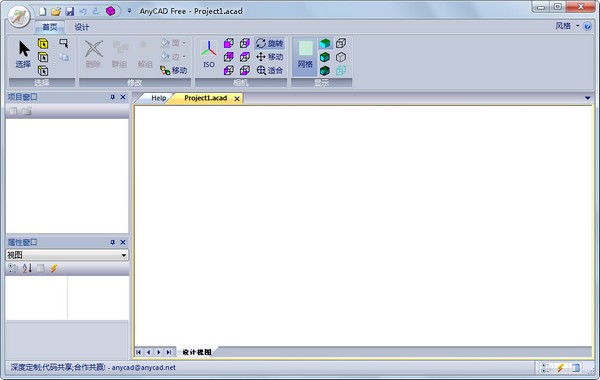The width and height of the screenshot is (600, 380).
Task: Switch to the 首页 ribbon tab
Action: [x=50, y=27]
